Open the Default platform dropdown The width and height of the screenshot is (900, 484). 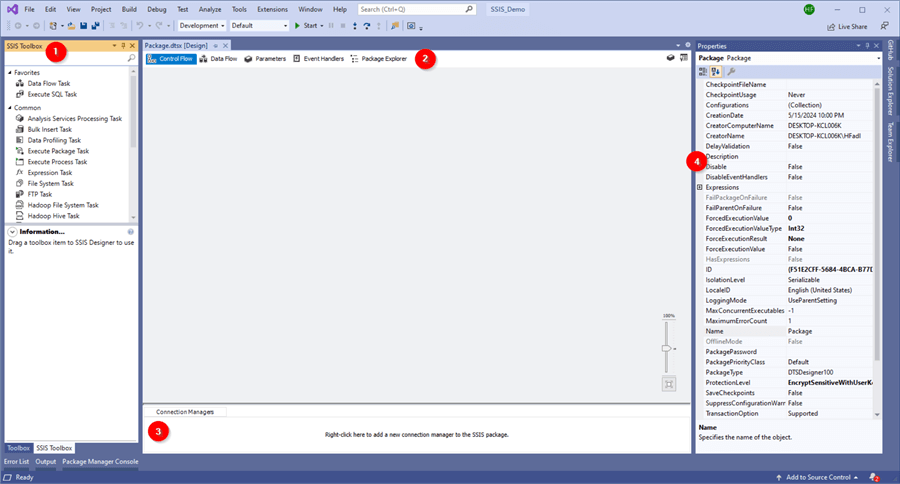point(259,26)
